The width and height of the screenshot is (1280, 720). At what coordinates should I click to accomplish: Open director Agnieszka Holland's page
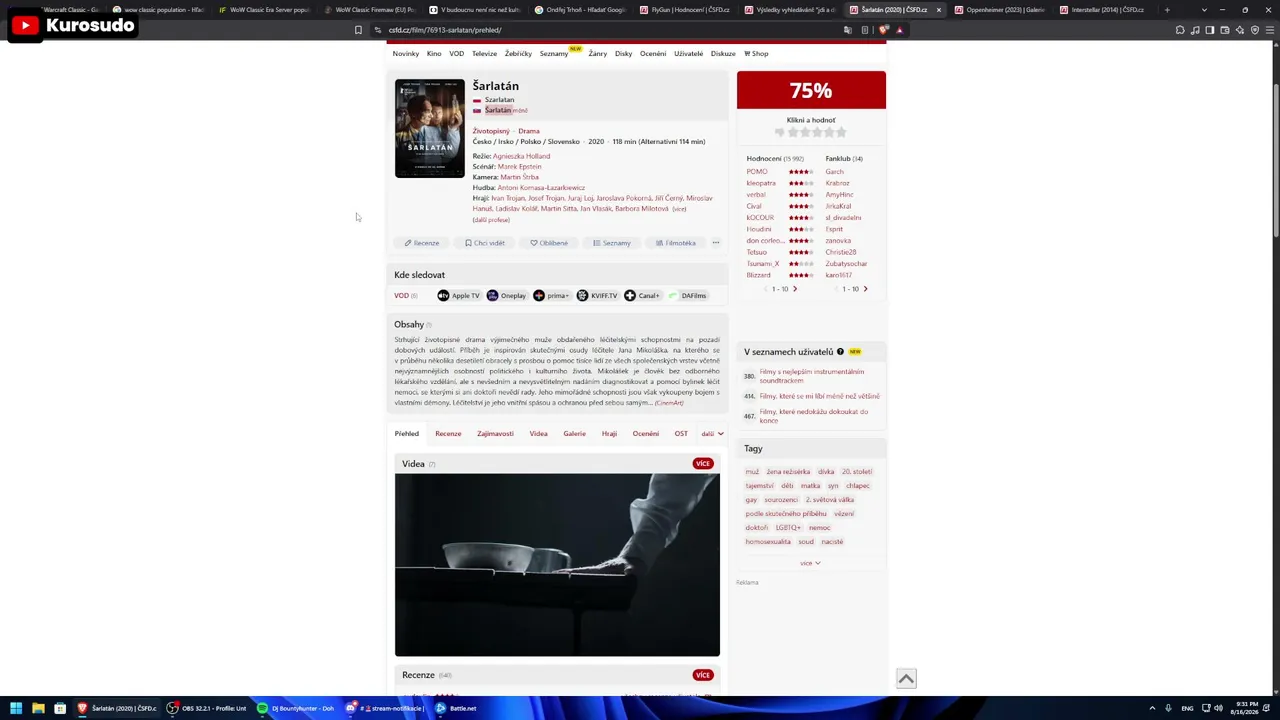pos(521,156)
